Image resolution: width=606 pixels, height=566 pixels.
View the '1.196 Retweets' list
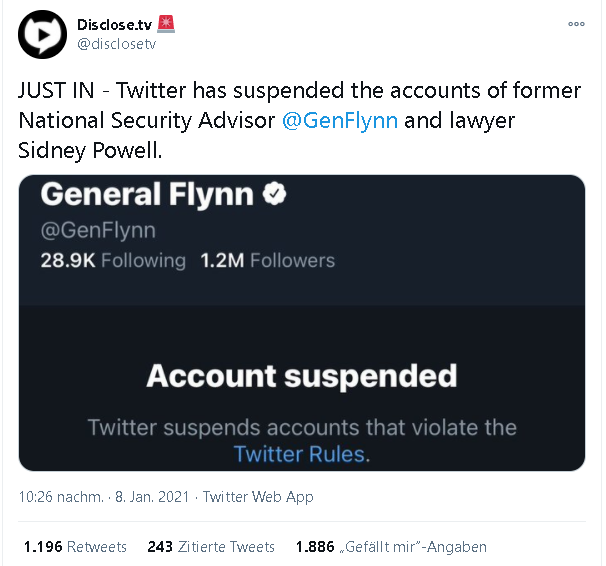pos(75,547)
